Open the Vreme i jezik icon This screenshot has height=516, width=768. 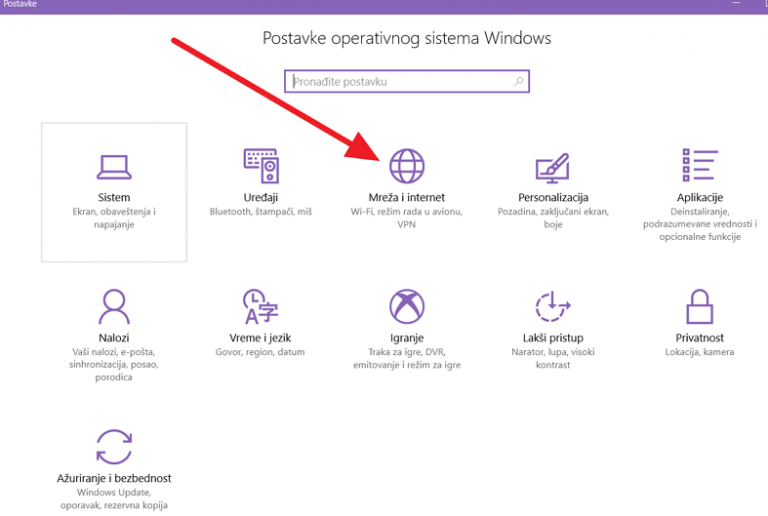tap(260, 306)
